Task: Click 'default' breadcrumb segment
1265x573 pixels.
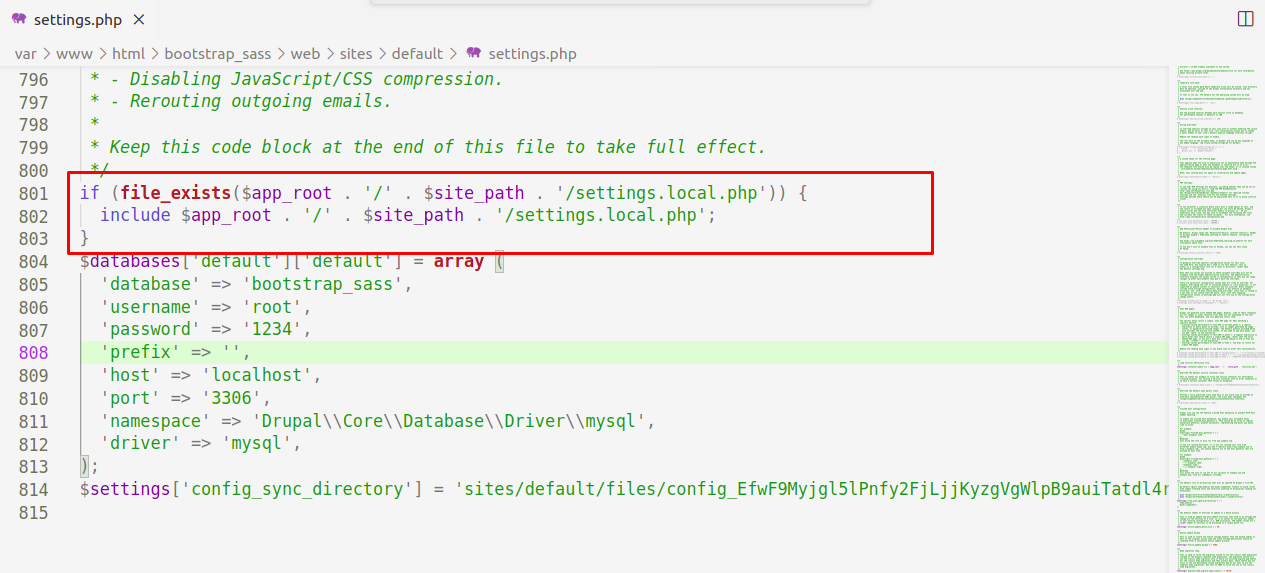Action: (x=417, y=54)
